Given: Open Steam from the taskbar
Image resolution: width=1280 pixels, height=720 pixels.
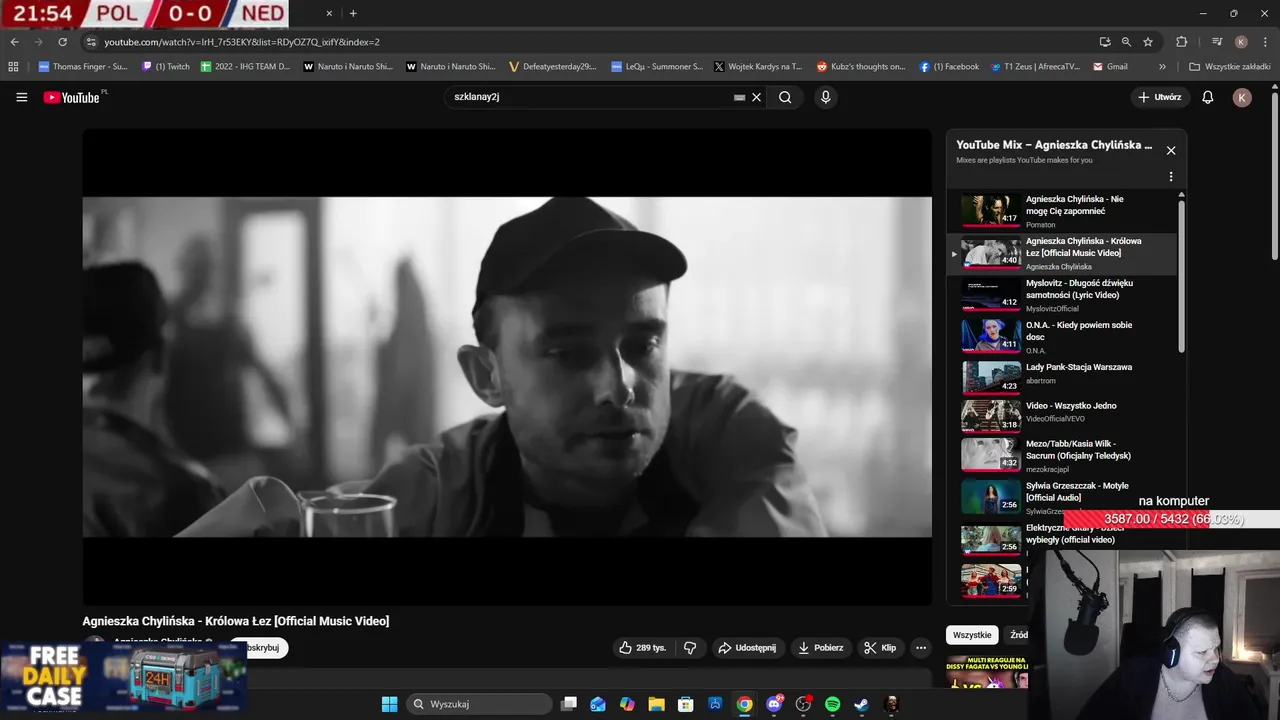Looking at the screenshot, I should pos(861,704).
